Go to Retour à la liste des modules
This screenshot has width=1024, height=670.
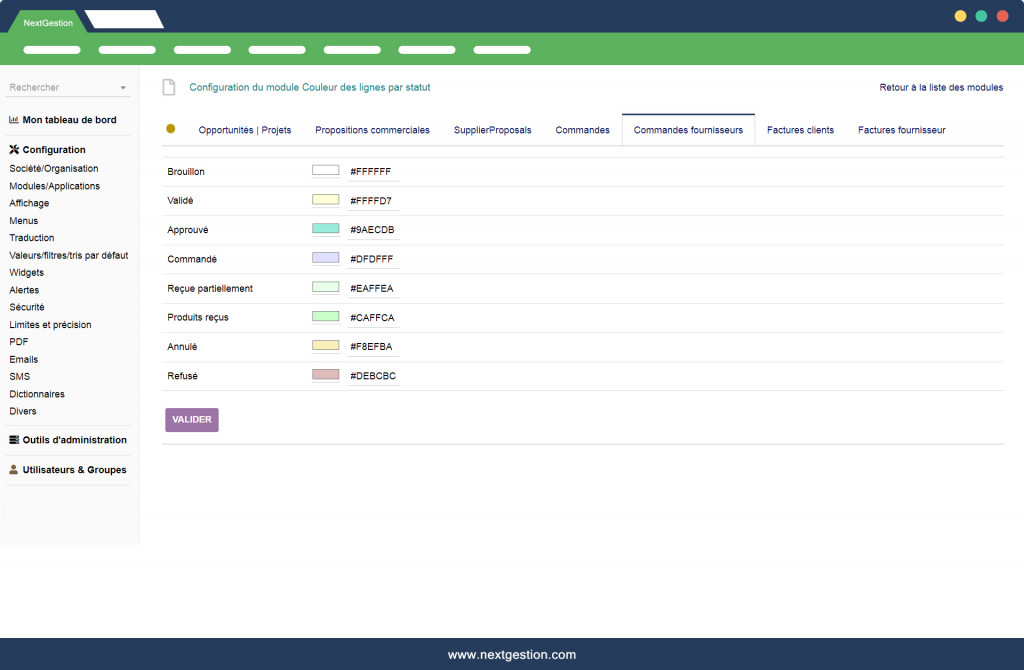point(940,88)
